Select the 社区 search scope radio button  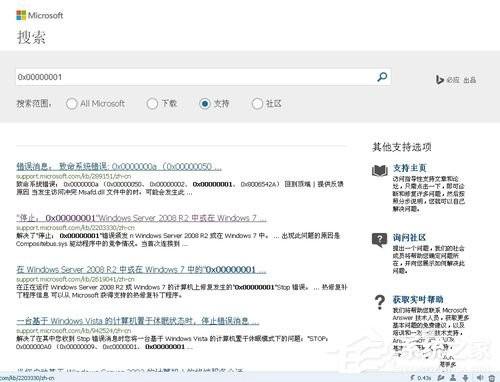(257, 104)
